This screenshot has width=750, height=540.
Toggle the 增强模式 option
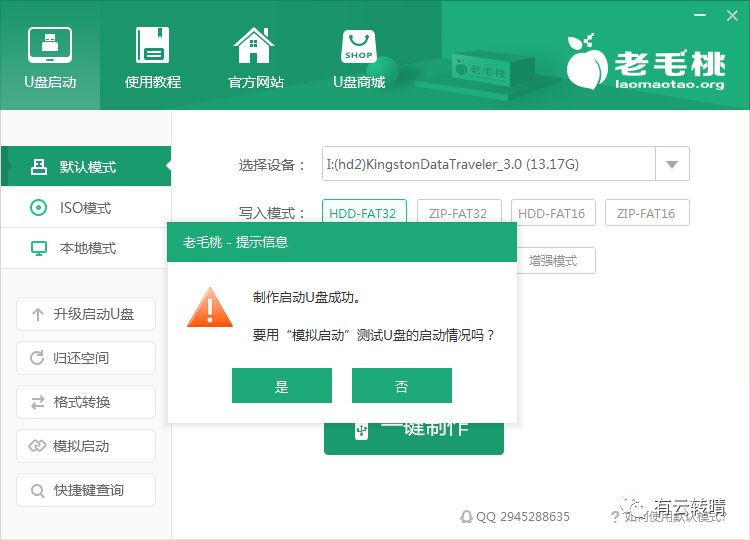(x=556, y=261)
